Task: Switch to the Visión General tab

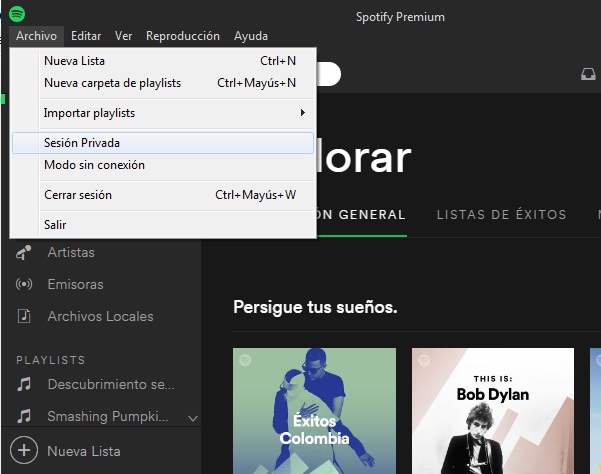Action: click(361, 215)
